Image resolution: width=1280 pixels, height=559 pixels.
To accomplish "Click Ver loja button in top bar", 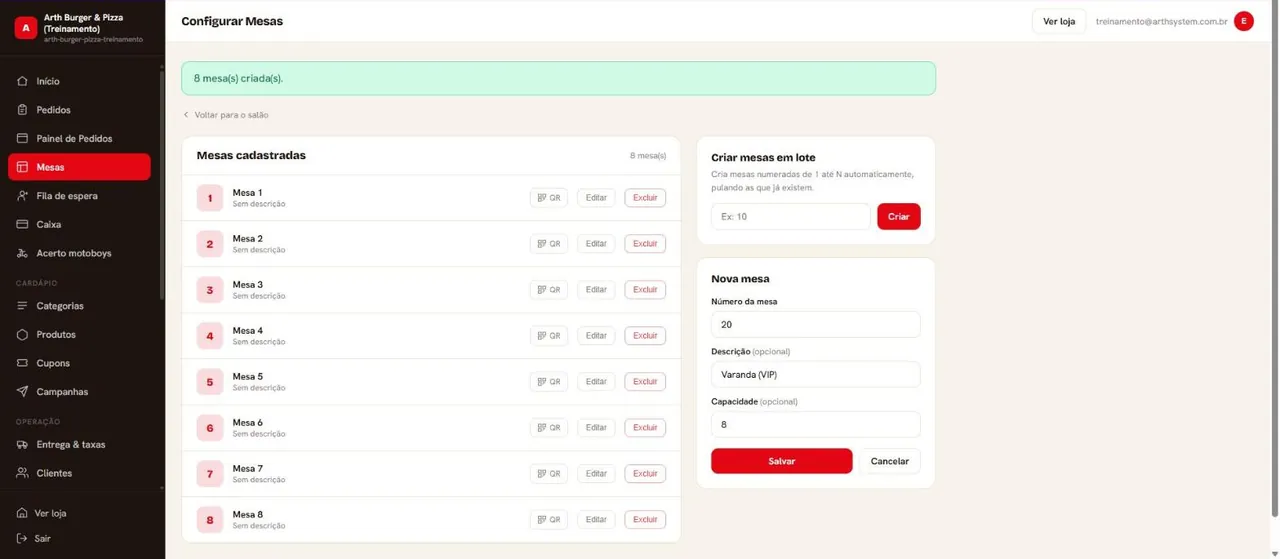I will pos(1059,21).
